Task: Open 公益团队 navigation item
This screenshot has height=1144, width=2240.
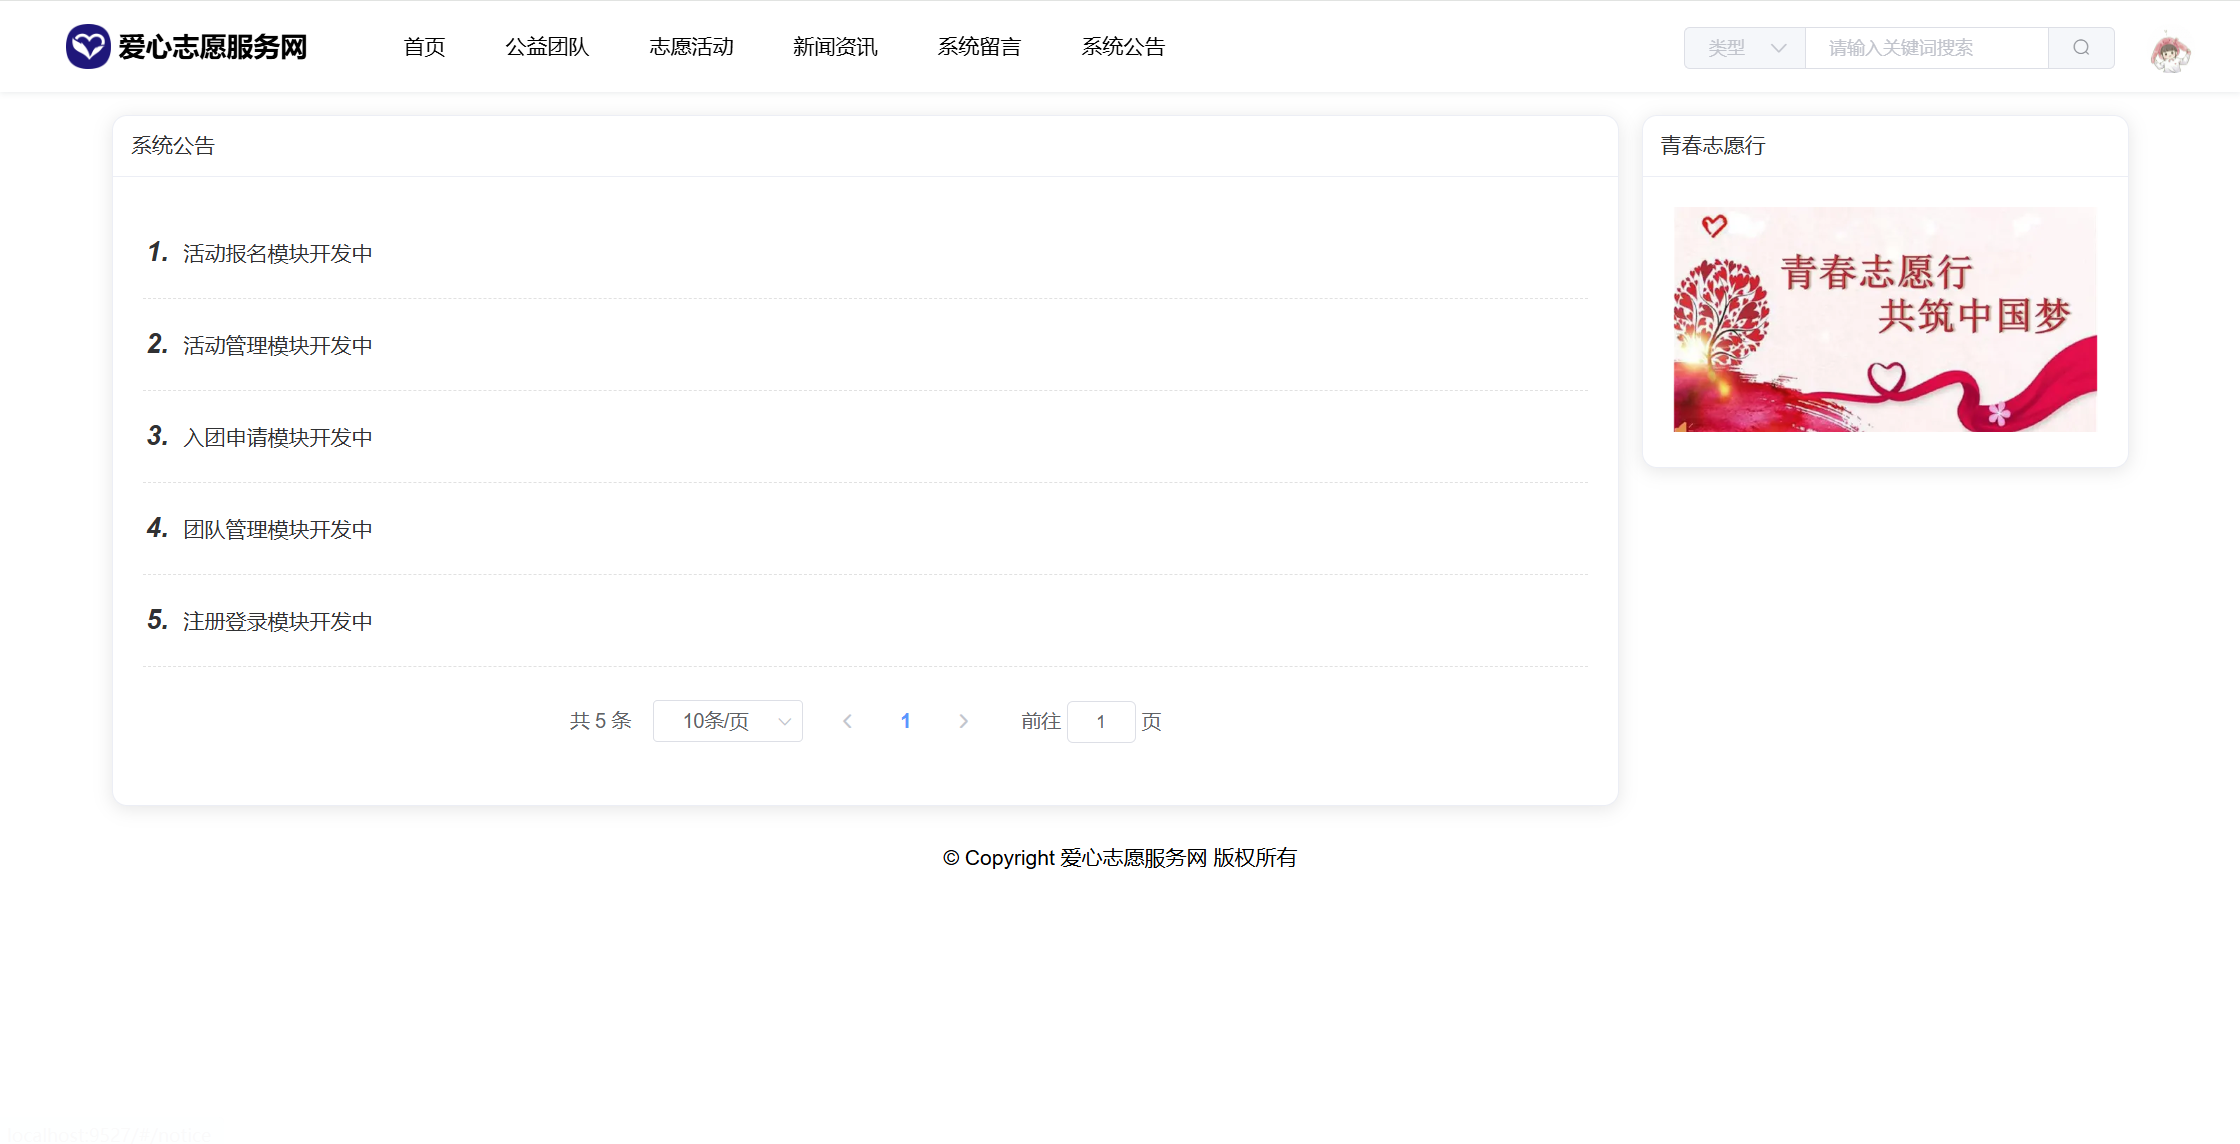Action: tap(547, 47)
